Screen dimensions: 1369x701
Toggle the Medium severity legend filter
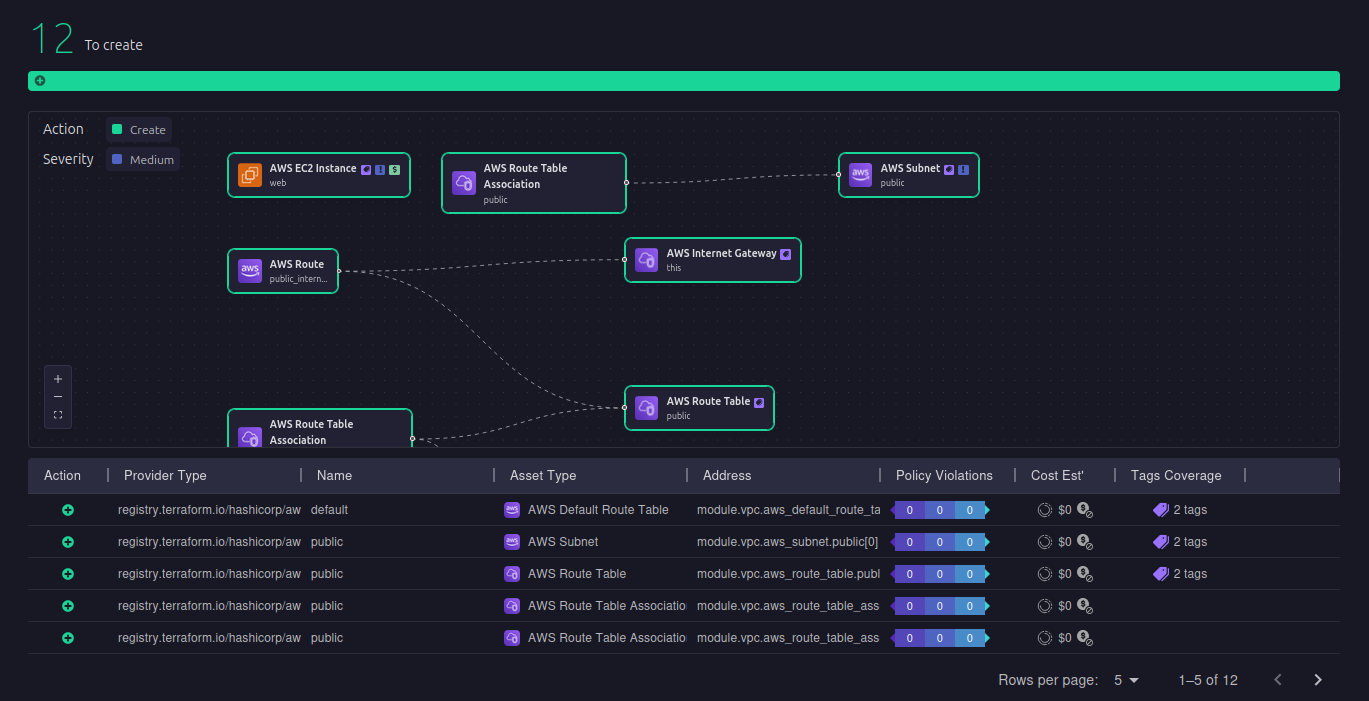coord(143,160)
